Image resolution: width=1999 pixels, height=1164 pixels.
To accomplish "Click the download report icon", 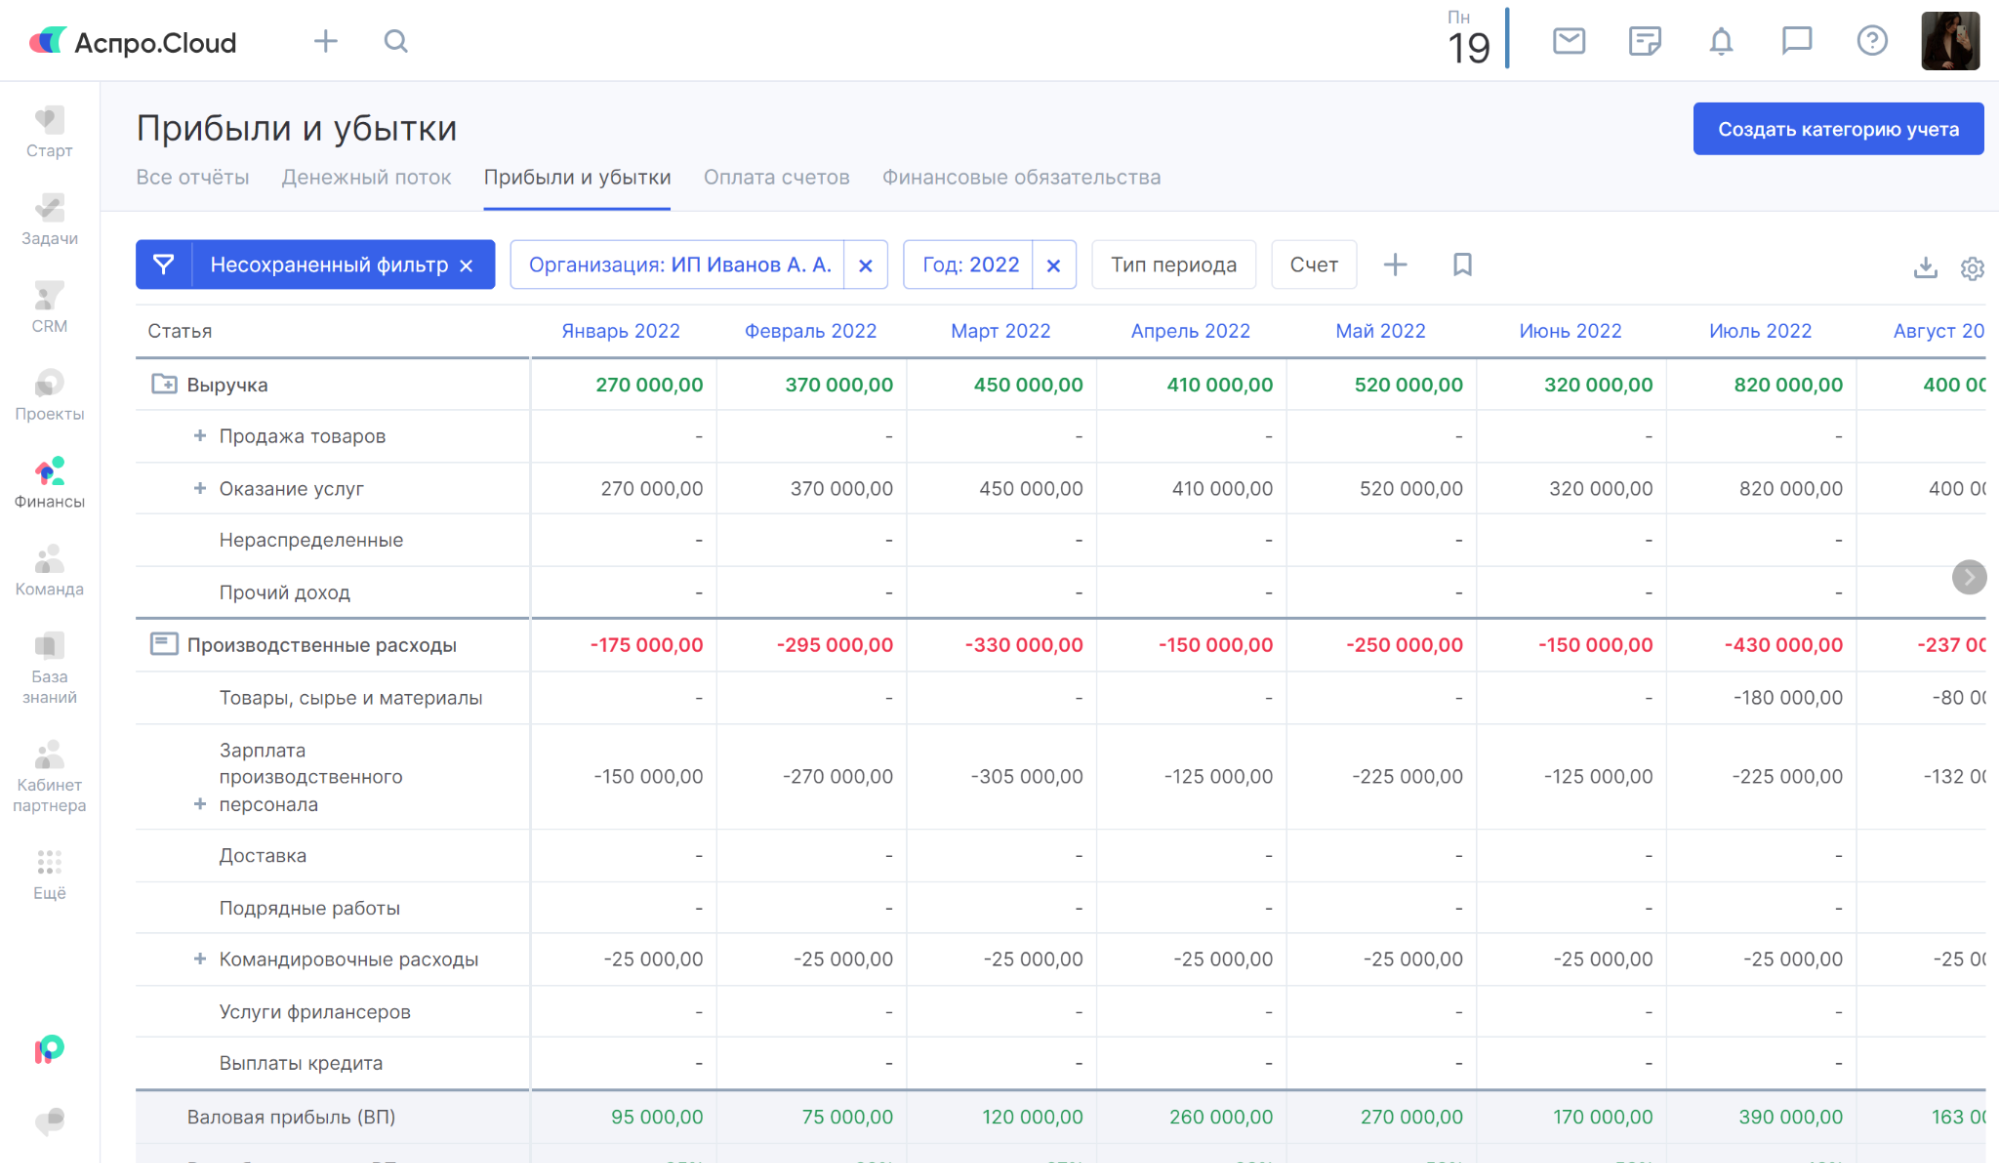I will (x=1925, y=268).
